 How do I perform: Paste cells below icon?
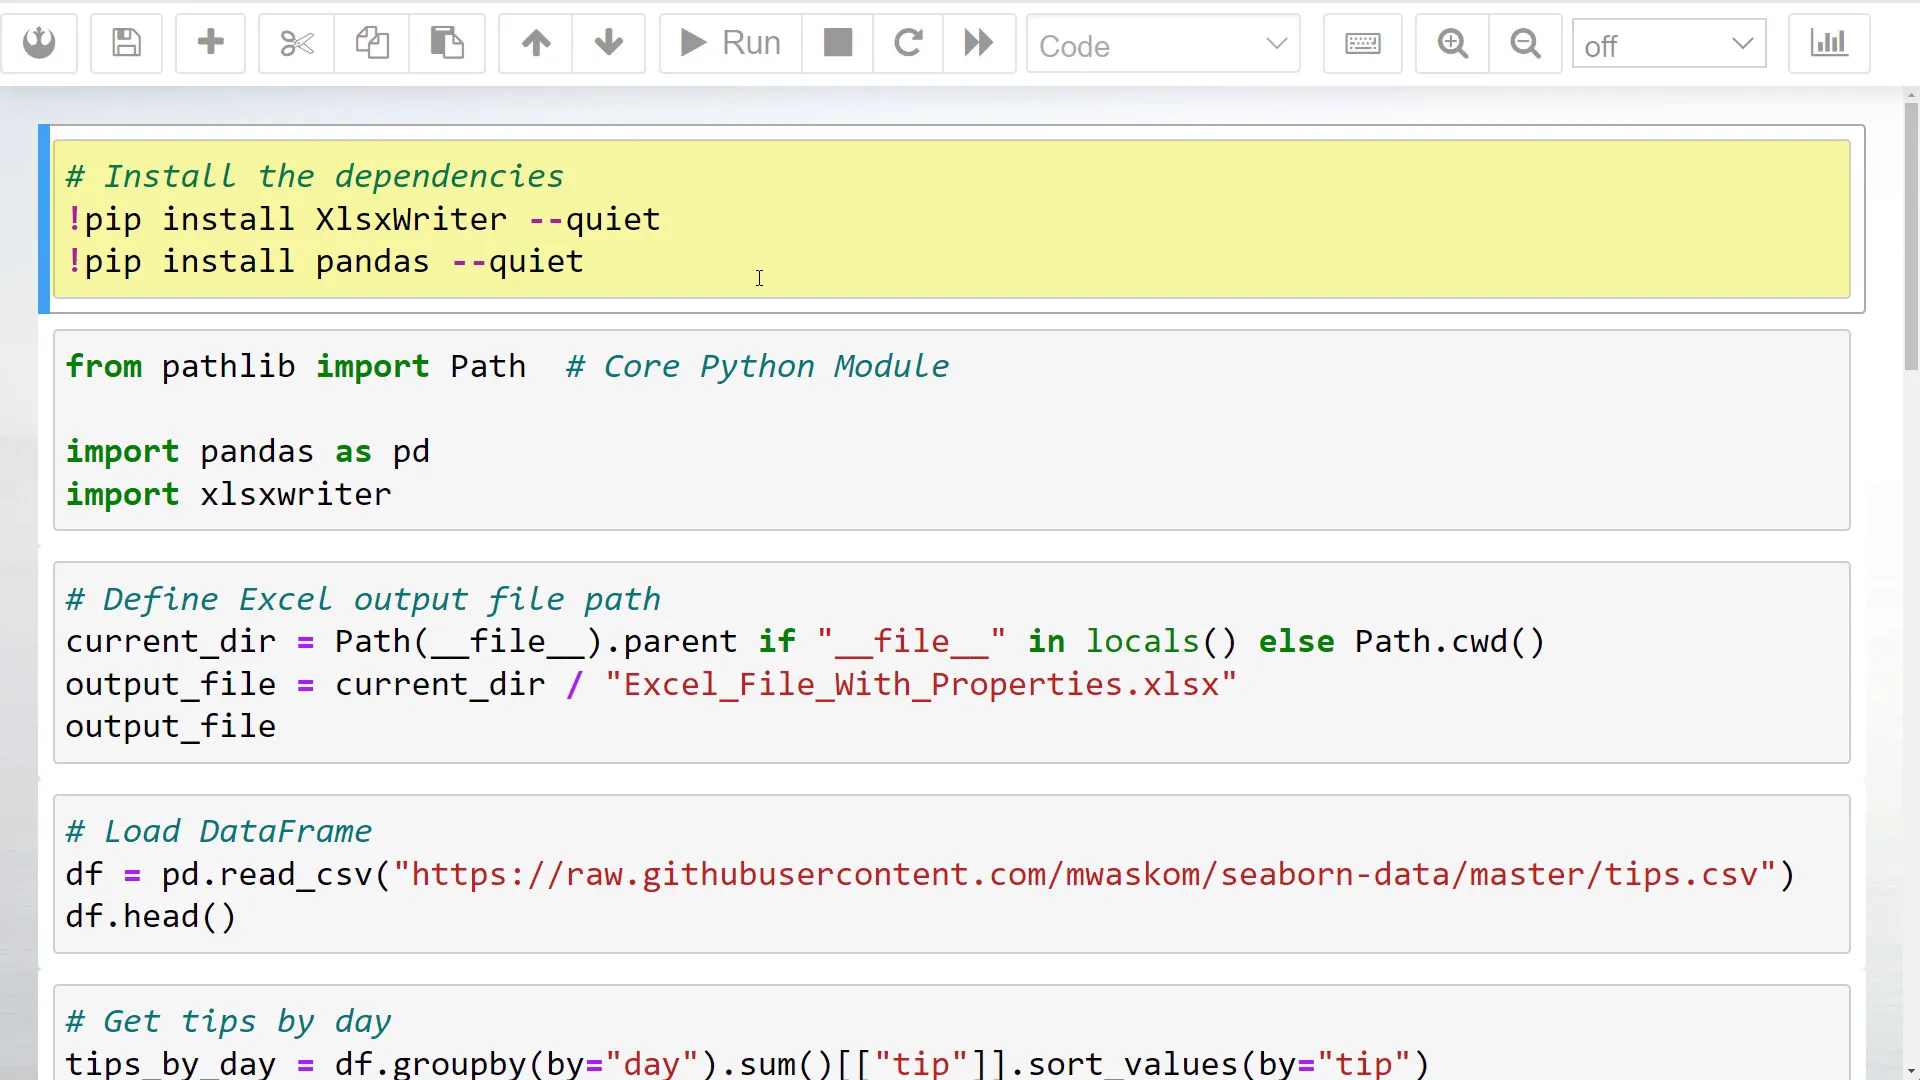click(x=447, y=43)
